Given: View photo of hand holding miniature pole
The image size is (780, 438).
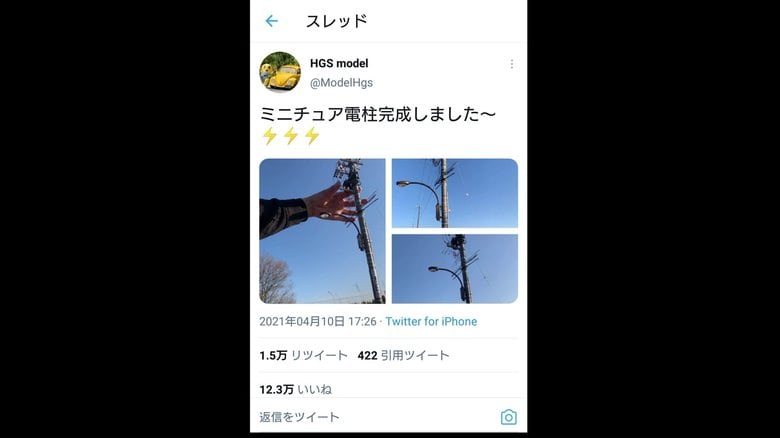Looking at the screenshot, I should click(322, 231).
